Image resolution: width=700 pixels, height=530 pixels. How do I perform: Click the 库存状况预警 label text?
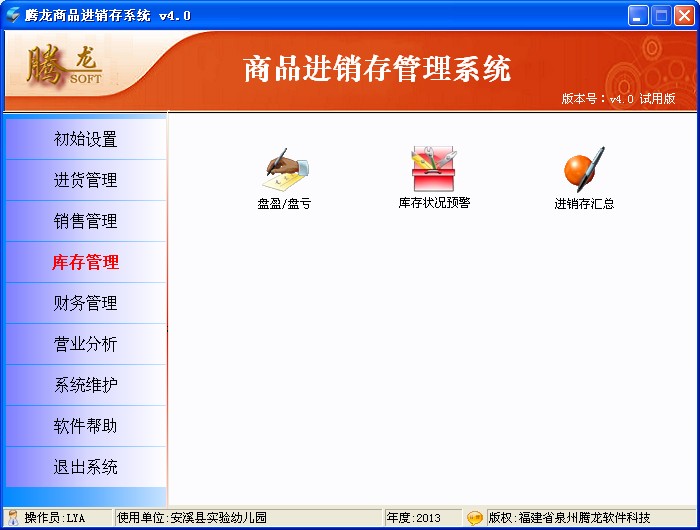point(434,203)
